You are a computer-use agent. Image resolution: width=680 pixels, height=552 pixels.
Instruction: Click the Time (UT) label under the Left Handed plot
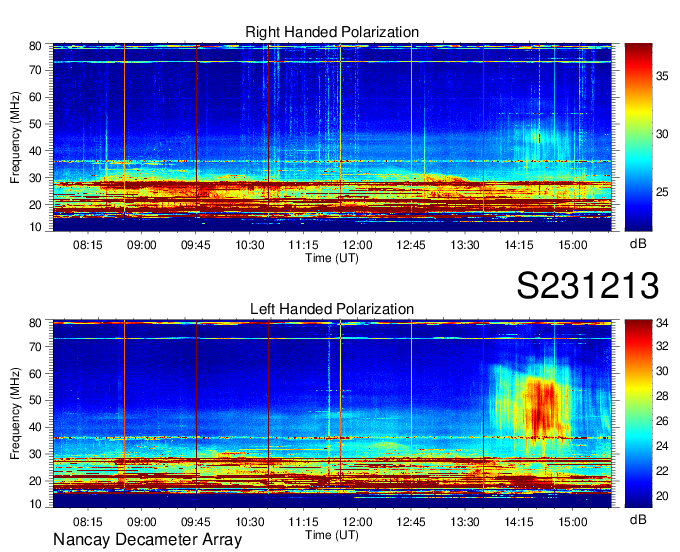(x=332, y=535)
